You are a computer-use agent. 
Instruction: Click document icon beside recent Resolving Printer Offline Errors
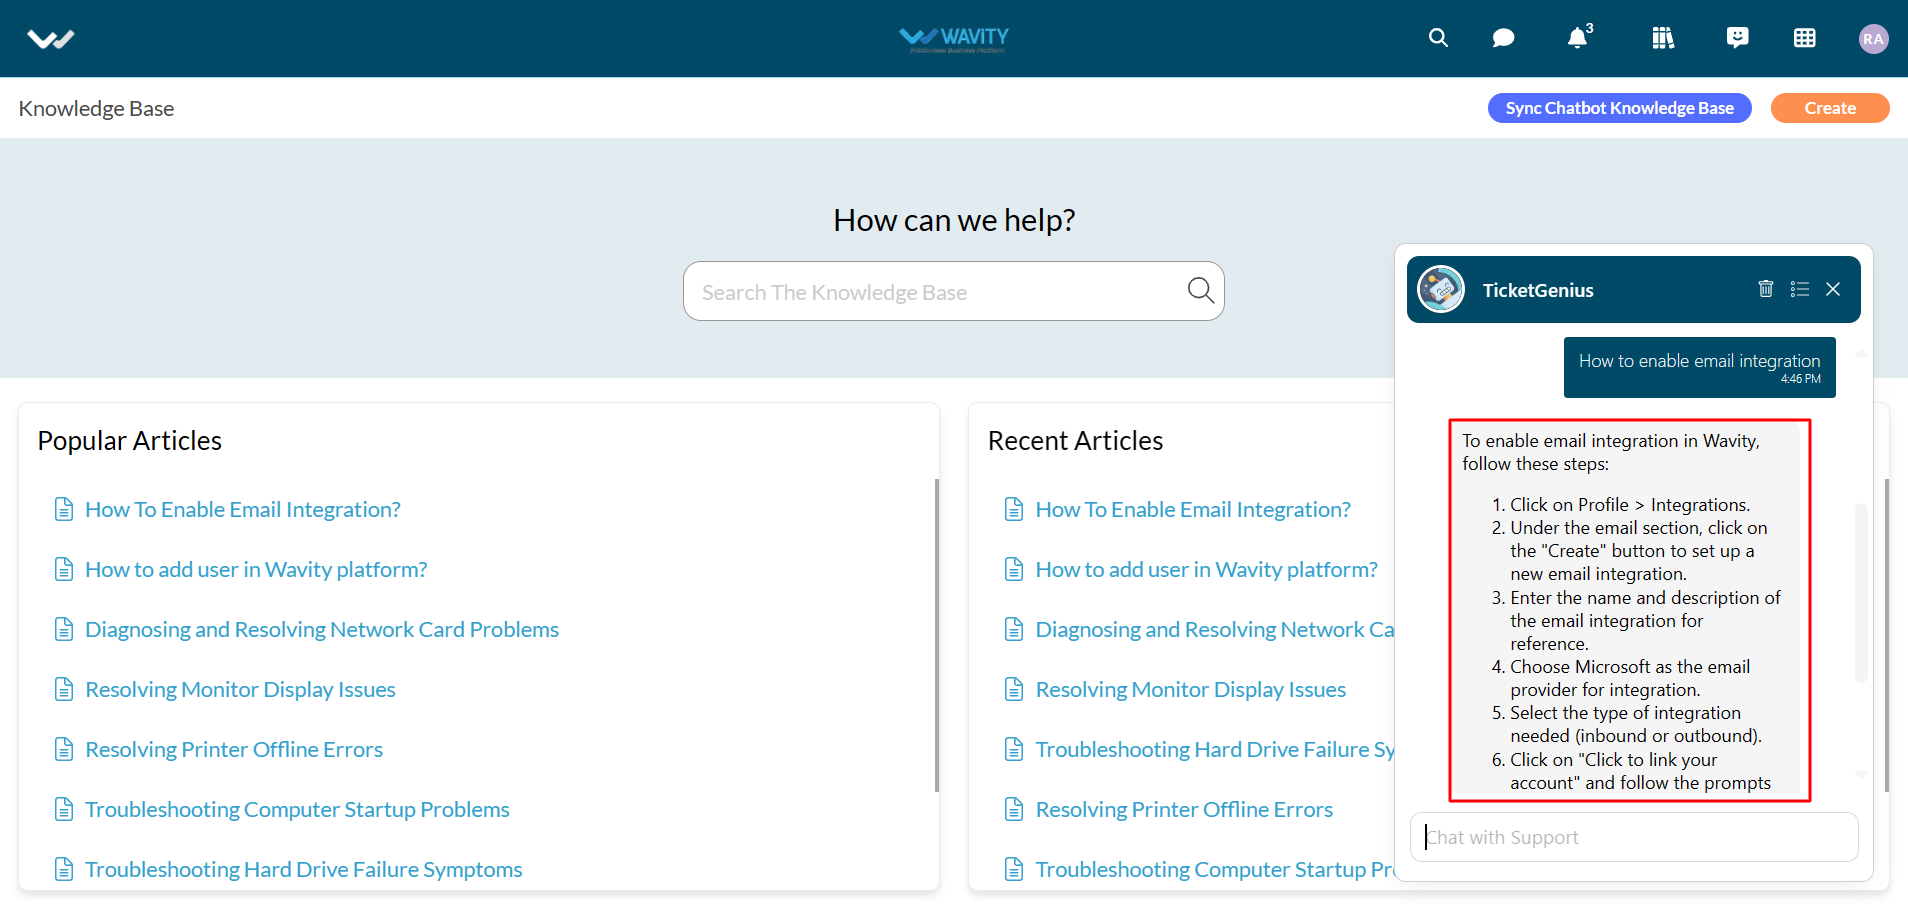pyautogui.click(x=1014, y=809)
